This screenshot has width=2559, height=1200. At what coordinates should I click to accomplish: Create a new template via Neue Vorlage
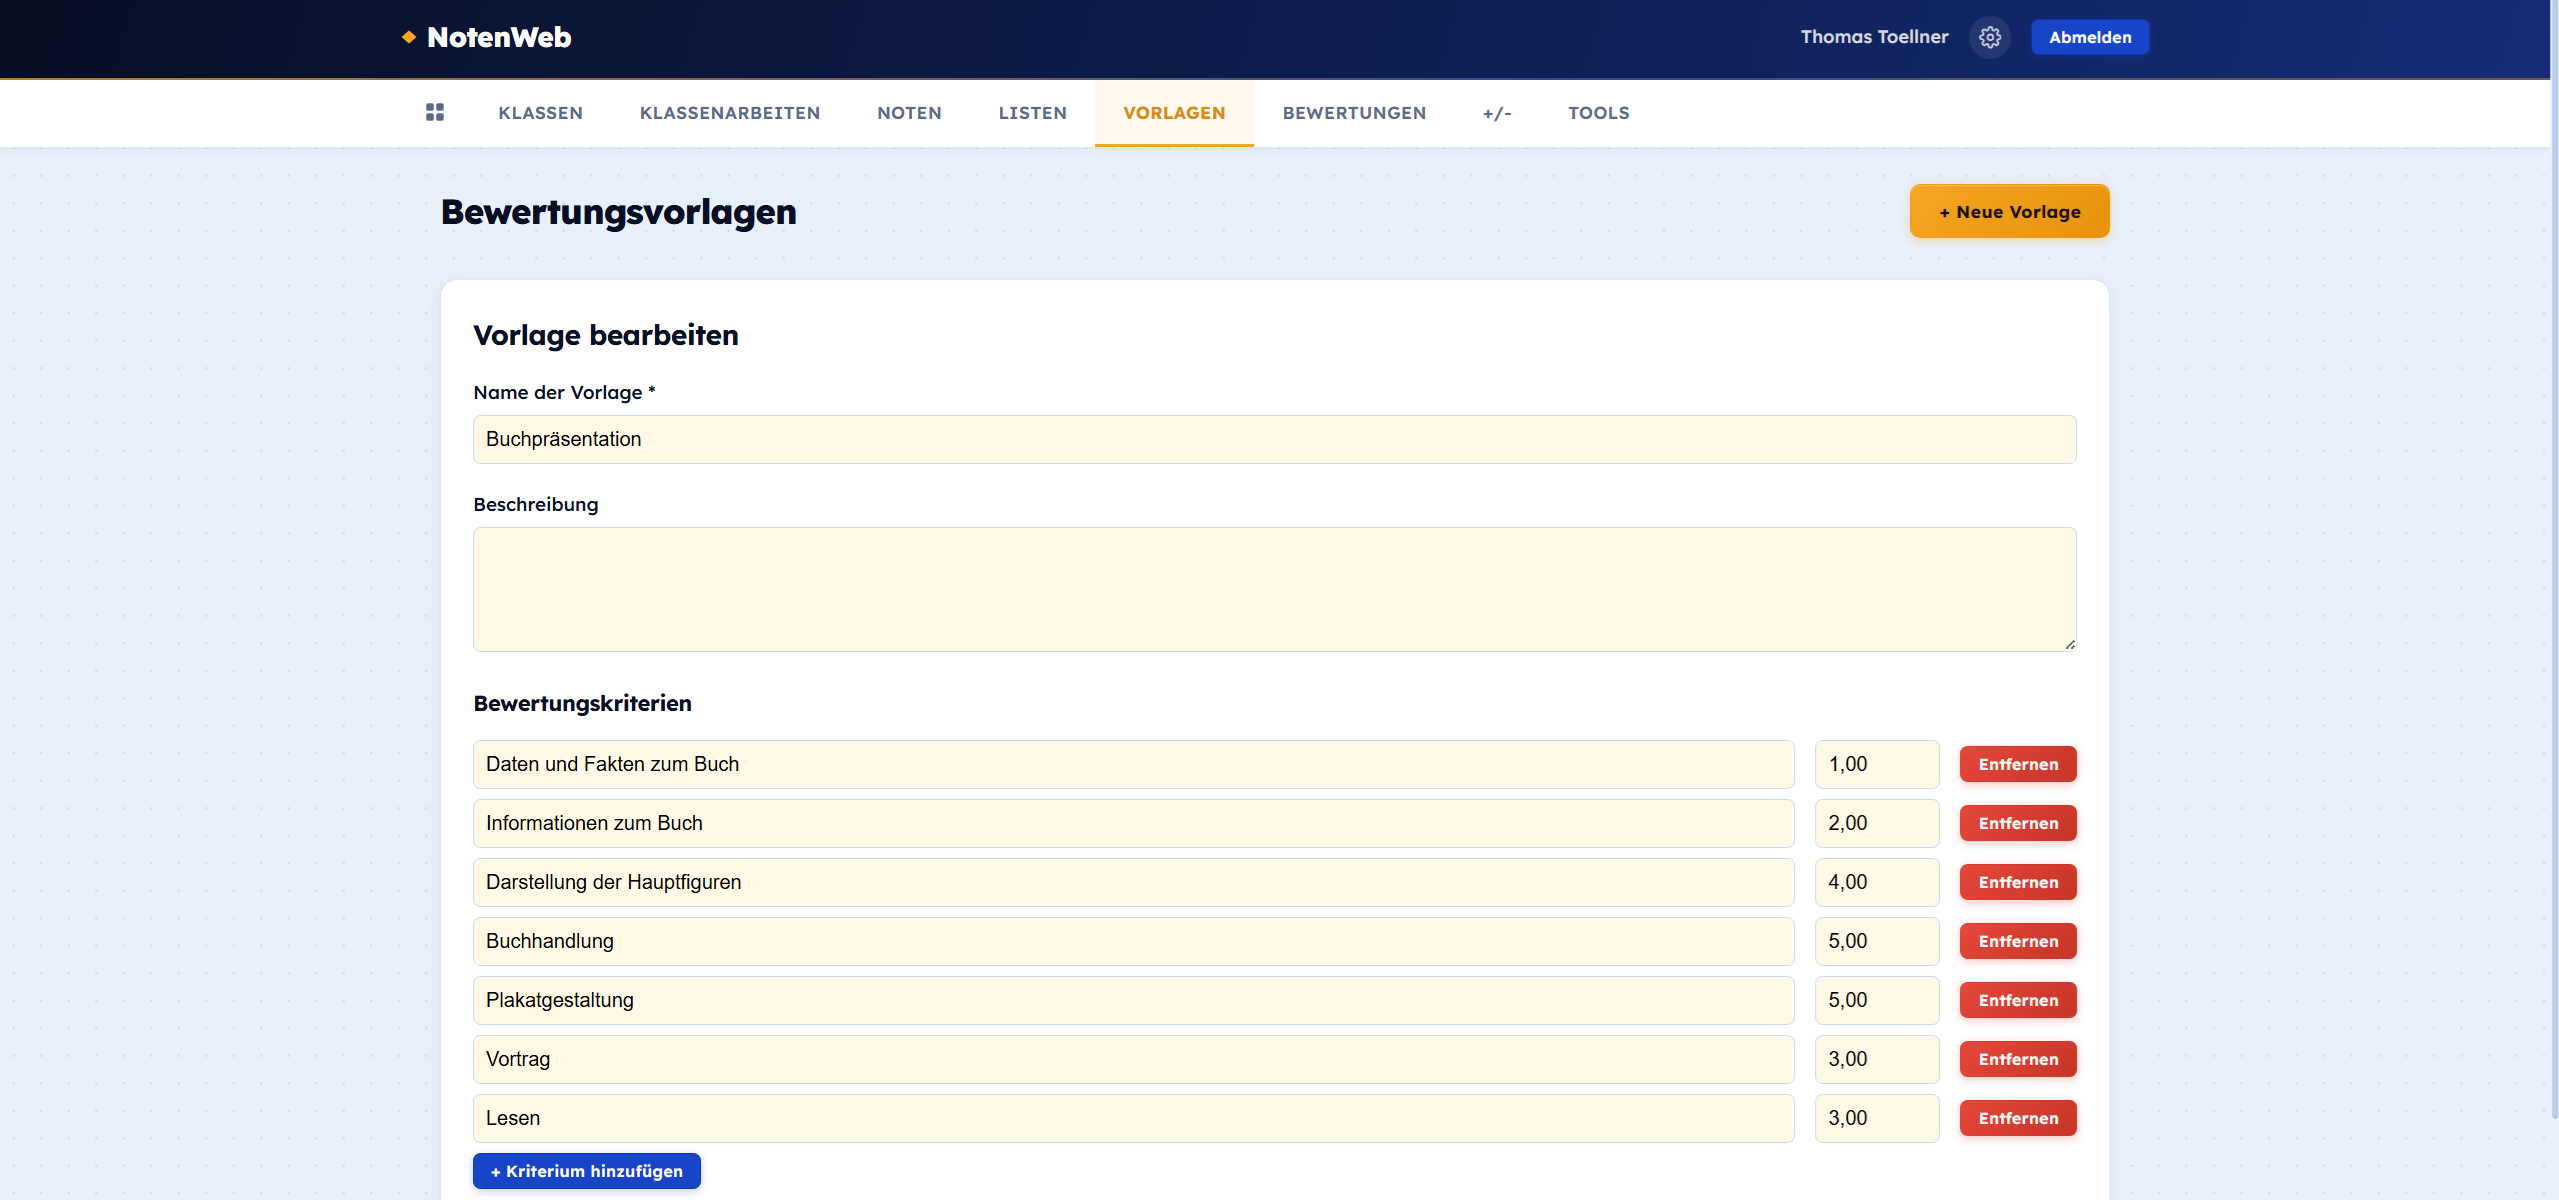pyautogui.click(x=2008, y=211)
